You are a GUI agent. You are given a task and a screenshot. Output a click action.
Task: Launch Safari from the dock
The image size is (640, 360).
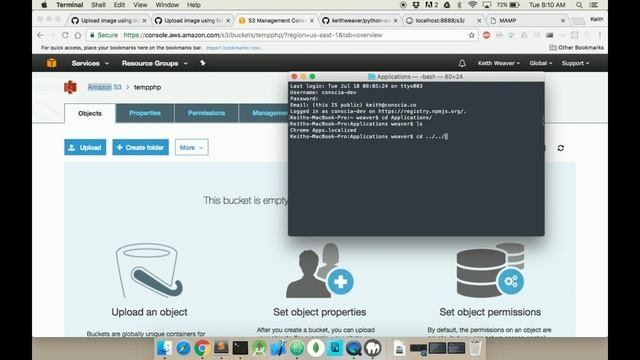183,348
